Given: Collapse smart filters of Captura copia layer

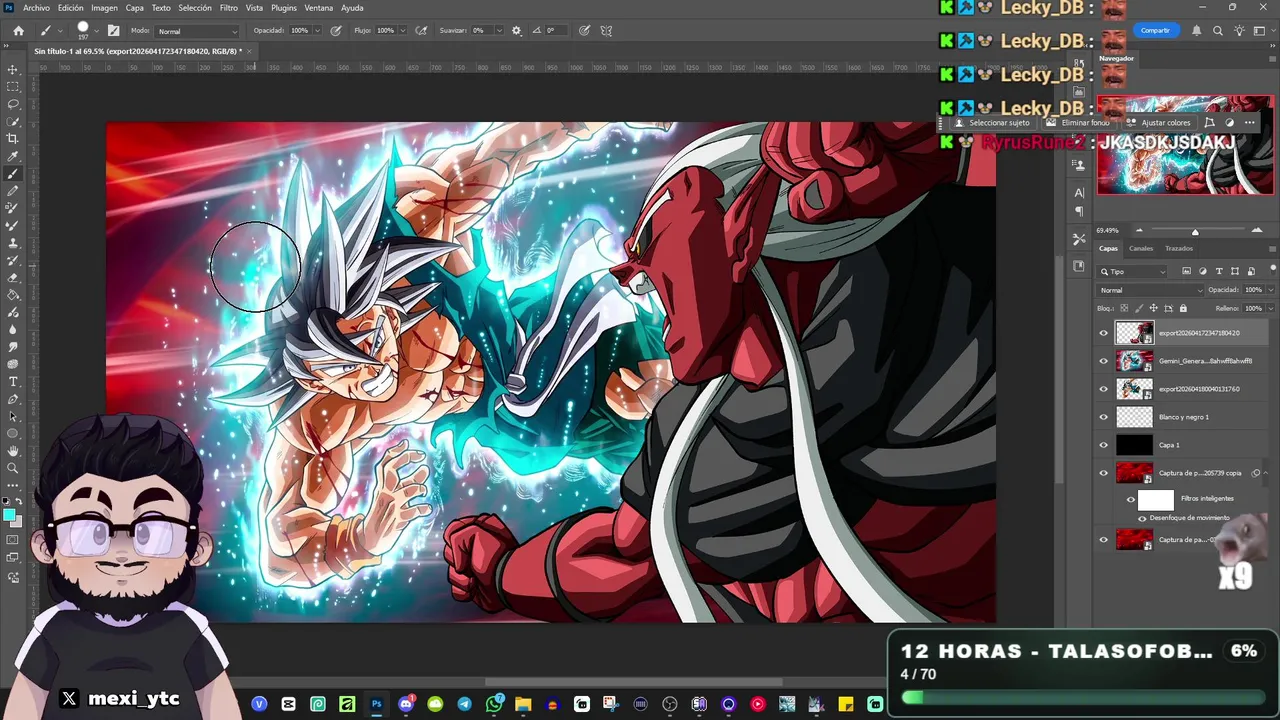Looking at the screenshot, I should click(x=1267, y=473).
